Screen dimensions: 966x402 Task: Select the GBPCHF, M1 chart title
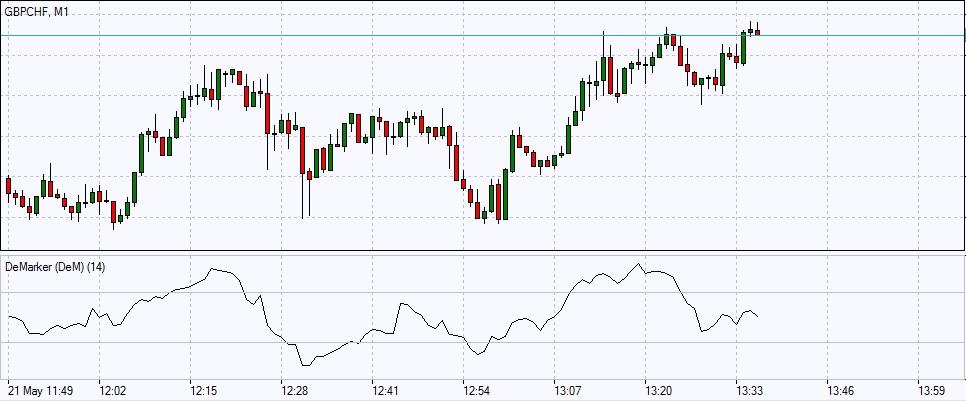coord(36,10)
